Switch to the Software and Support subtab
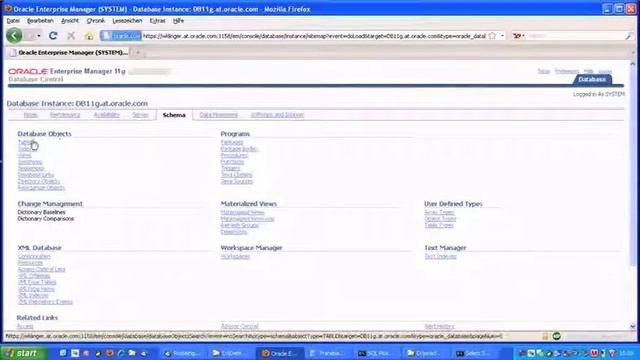This screenshot has width=640, height=360. (278, 115)
